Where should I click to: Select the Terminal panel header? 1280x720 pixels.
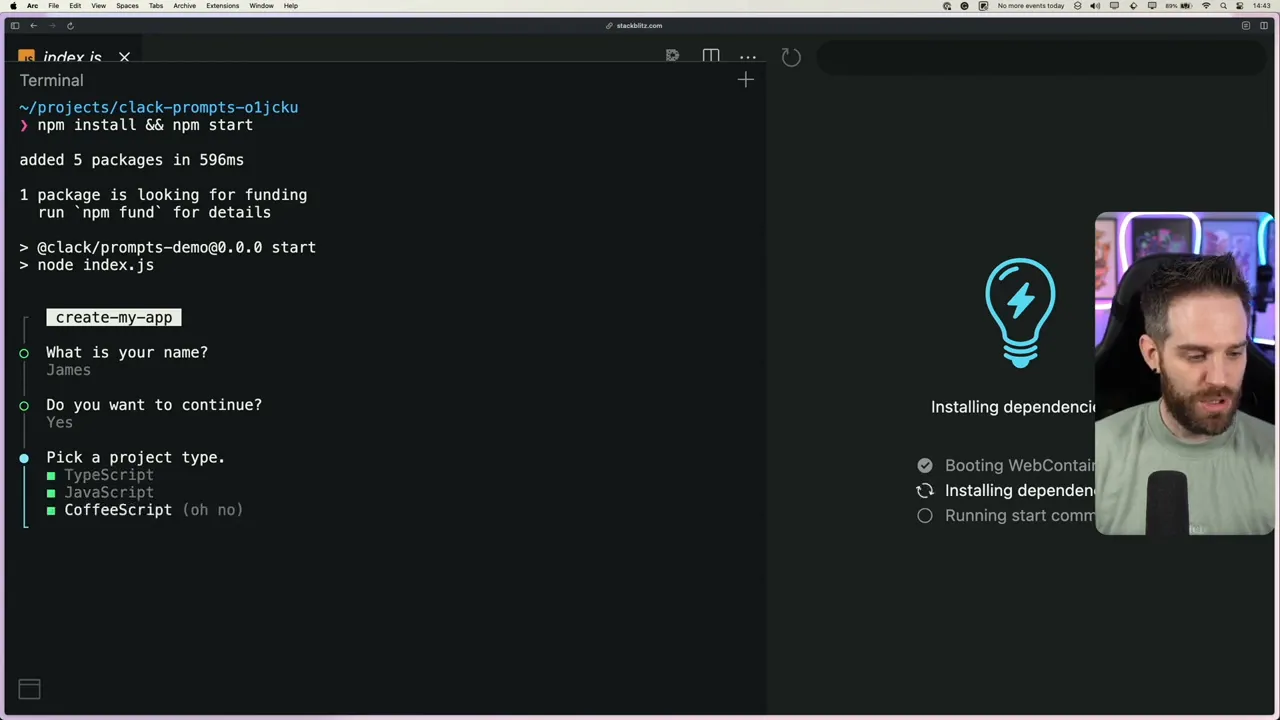tap(52, 80)
